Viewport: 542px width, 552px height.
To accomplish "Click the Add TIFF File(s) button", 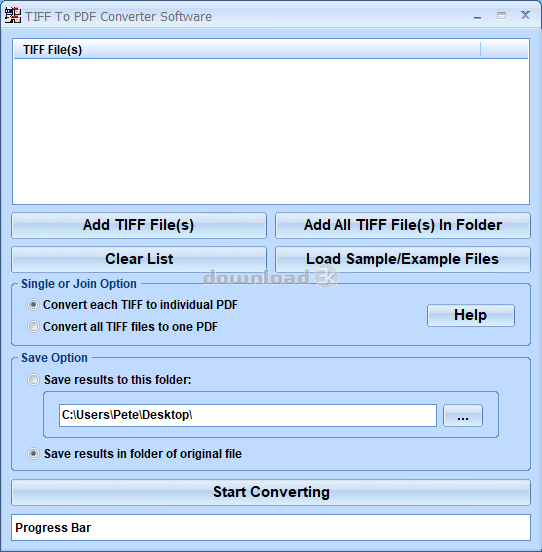I will (139, 225).
